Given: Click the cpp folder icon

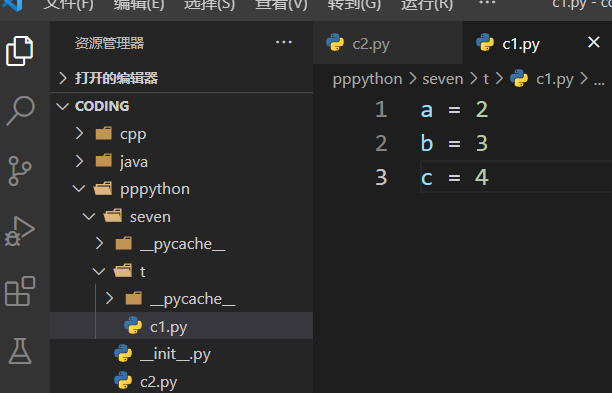Looking at the screenshot, I should pos(104,133).
